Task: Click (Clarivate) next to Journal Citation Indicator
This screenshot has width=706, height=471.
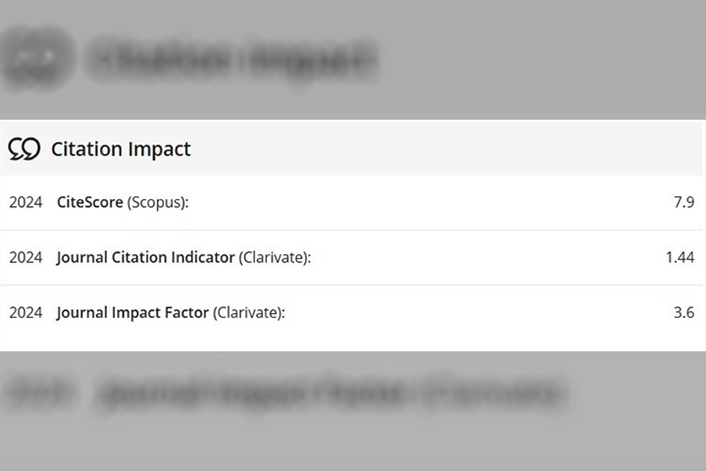Action: [x=275, y=257]
